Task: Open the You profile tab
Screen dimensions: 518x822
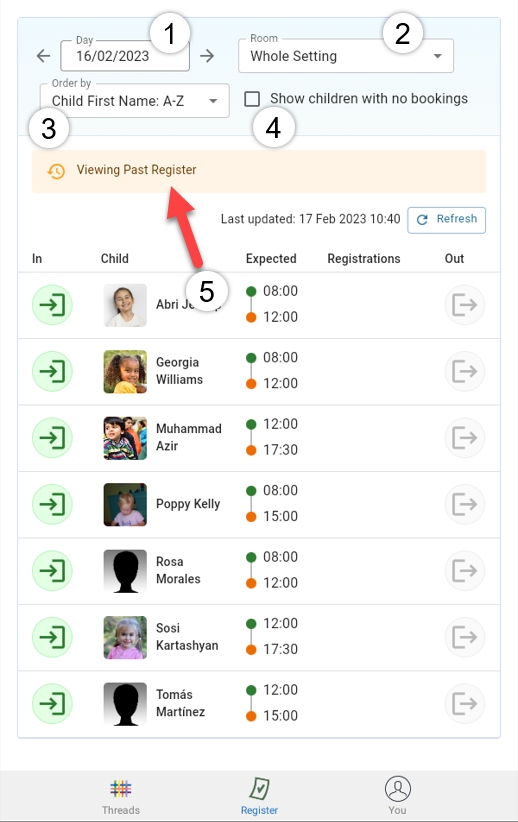Action: click(397, 797)
